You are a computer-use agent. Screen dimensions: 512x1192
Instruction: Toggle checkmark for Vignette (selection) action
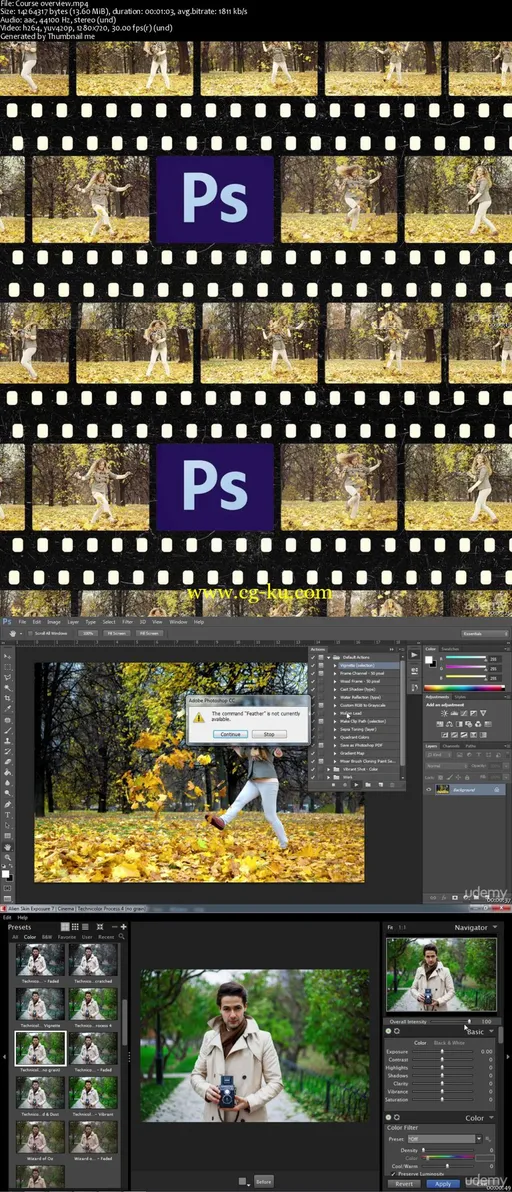pos(312,665)
